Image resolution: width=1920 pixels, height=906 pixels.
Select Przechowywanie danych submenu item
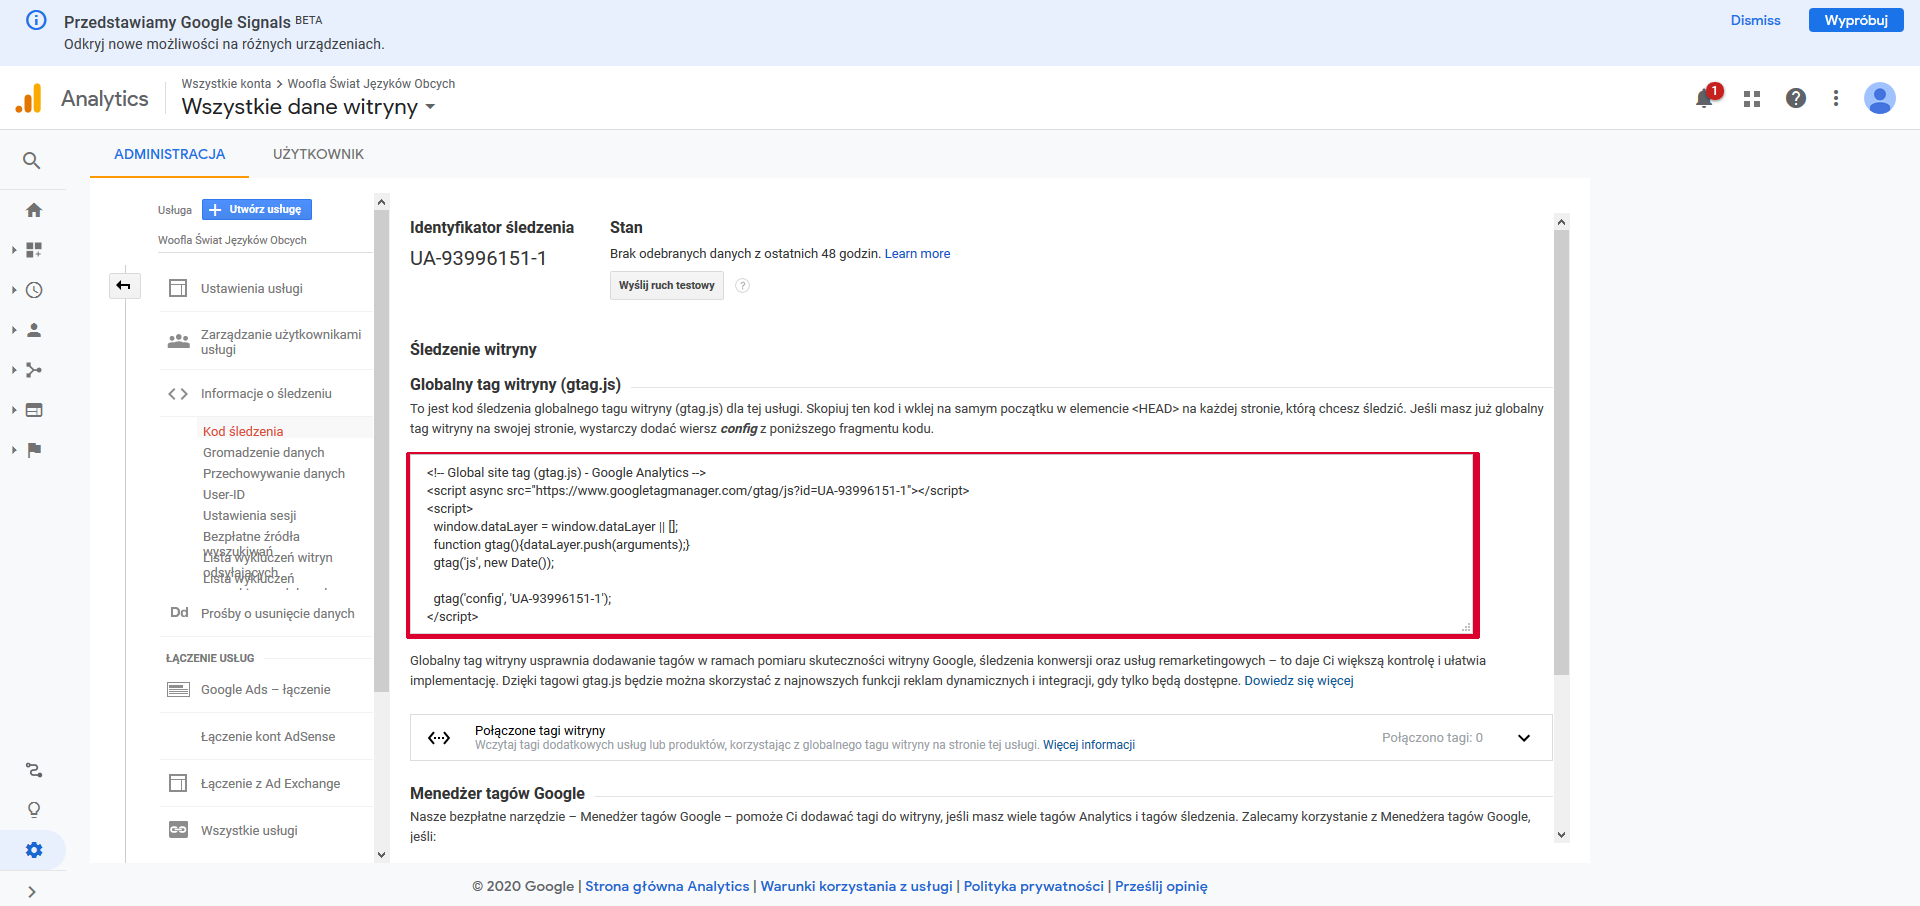(274, 474)
